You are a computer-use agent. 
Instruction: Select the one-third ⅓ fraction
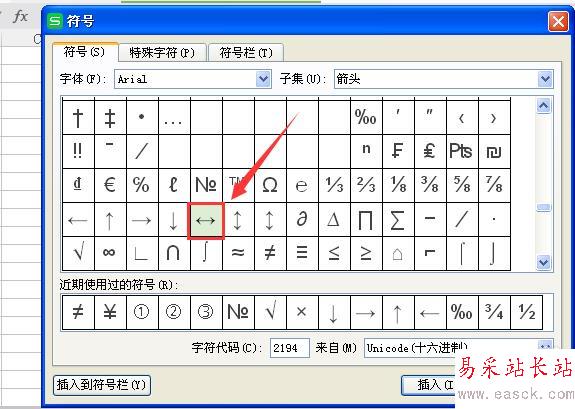point(334,185)
